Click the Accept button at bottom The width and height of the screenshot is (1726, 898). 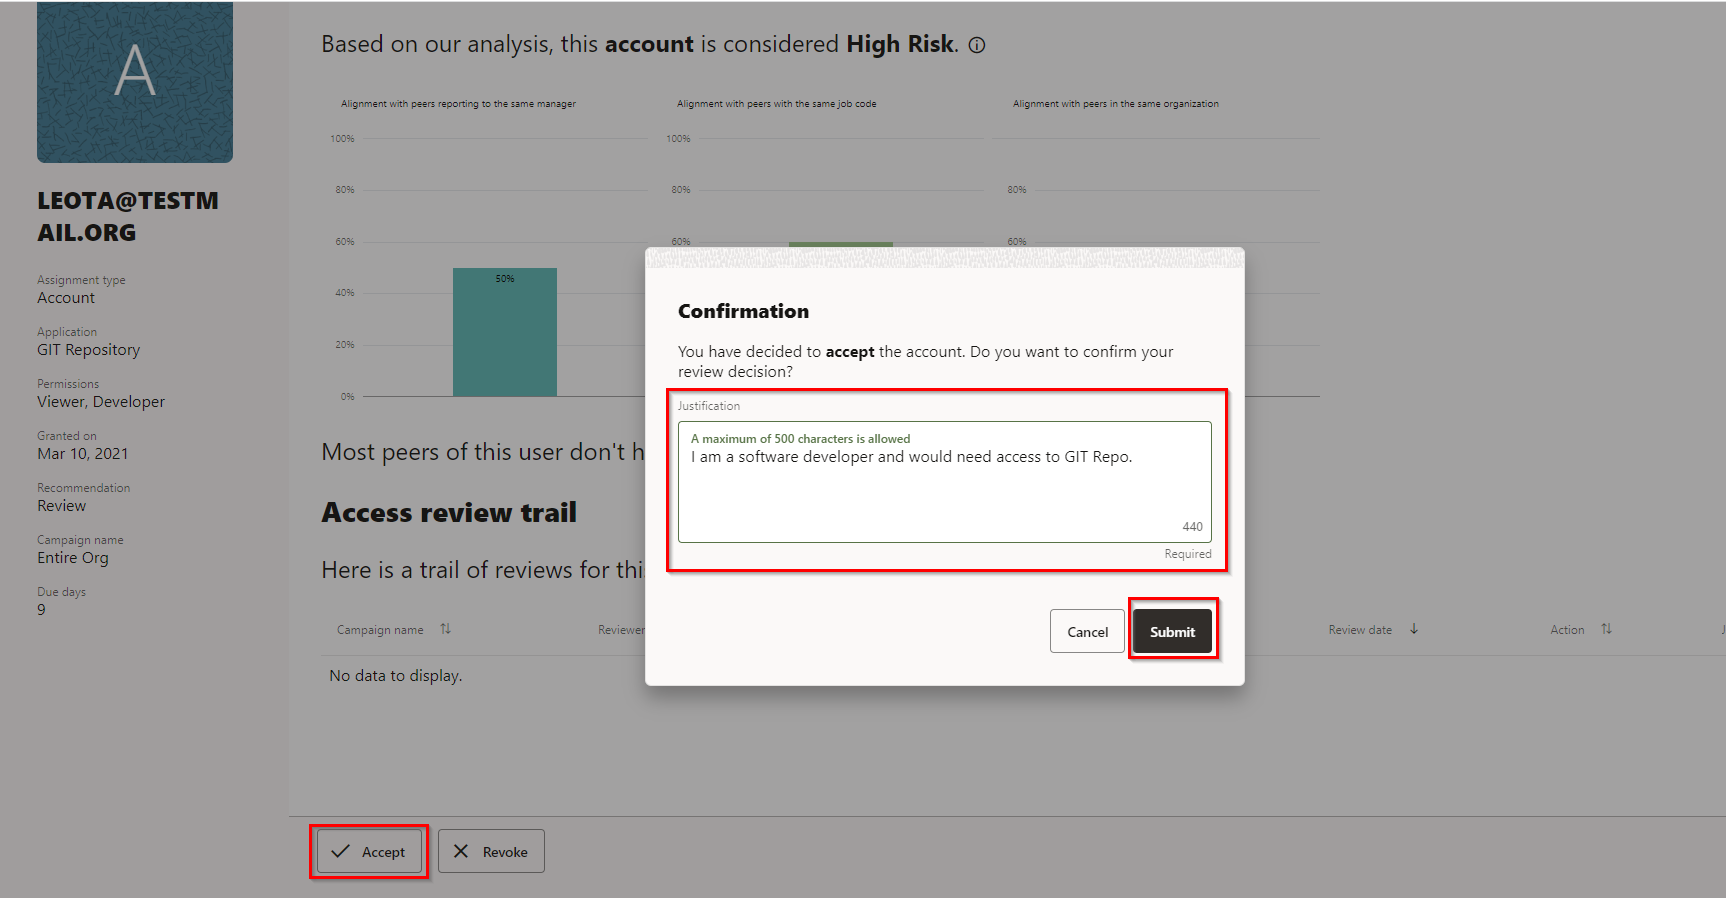coord(369,851)
